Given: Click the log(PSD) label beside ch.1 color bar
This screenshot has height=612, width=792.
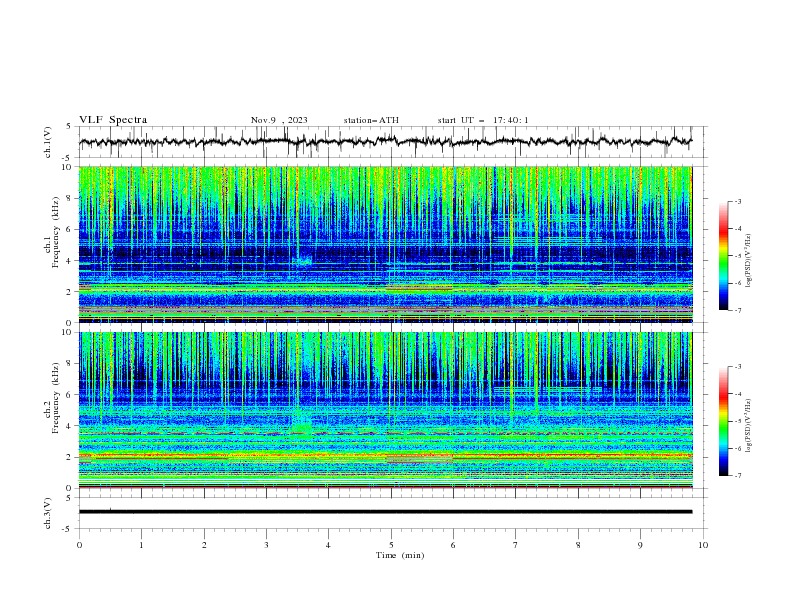Looking at the screenshot, I should click(x=748, y=261).
